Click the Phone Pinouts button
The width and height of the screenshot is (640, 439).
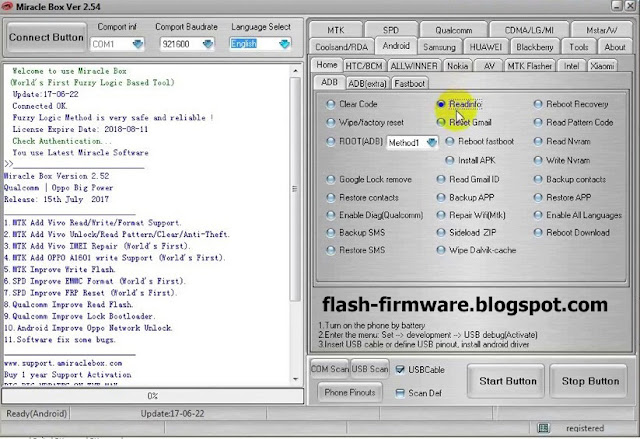(x=350, y=392)
